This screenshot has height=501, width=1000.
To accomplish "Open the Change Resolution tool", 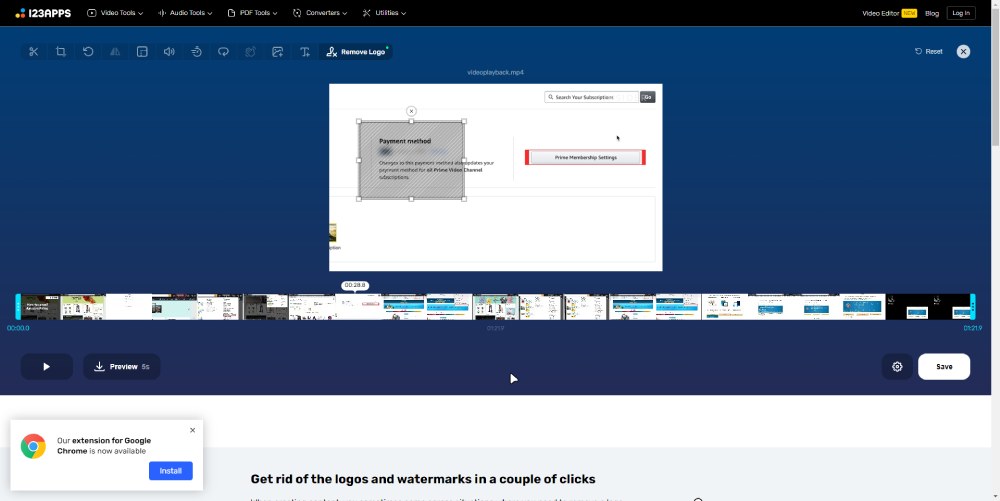I will pos(142,52).
